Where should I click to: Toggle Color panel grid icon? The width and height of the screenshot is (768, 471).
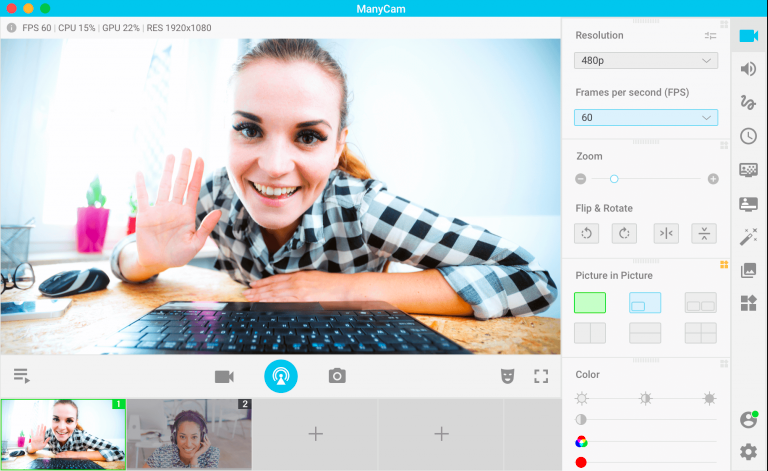tap(724, 364)
